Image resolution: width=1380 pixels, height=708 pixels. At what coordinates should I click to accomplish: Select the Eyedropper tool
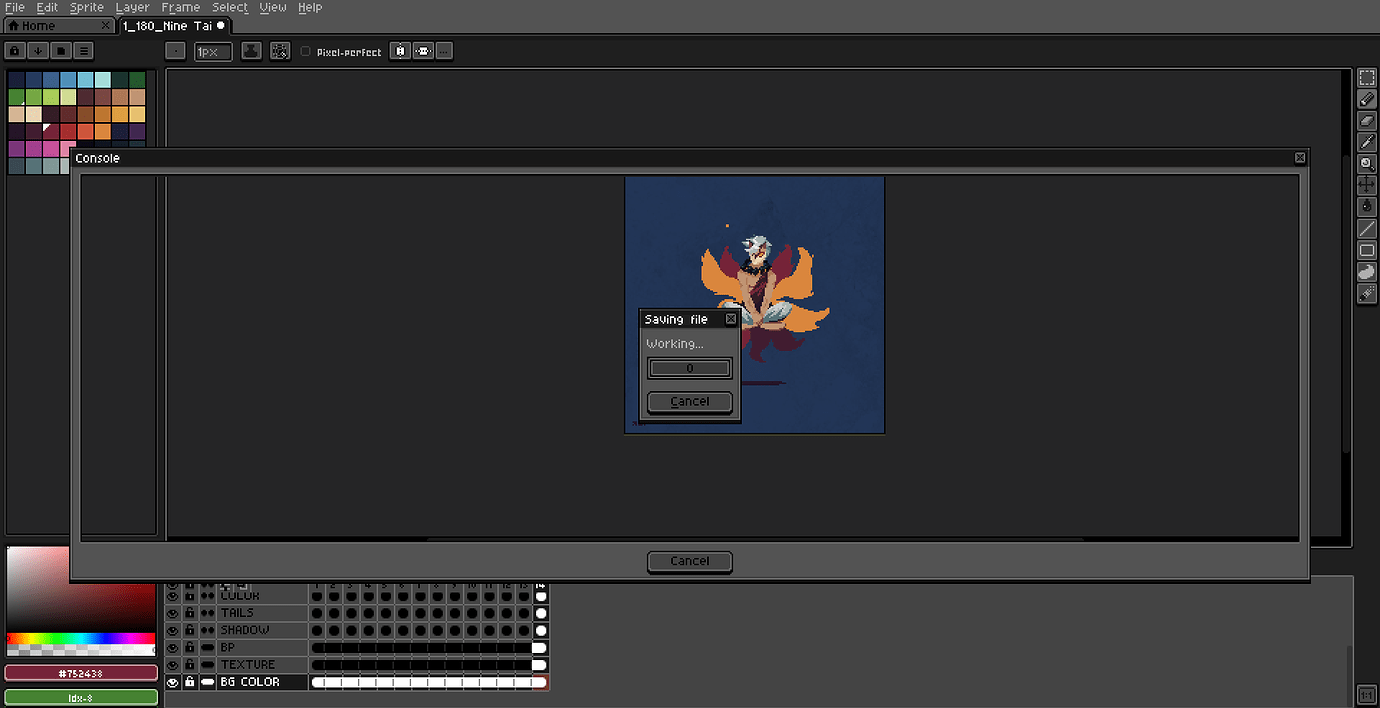click(1367, 143)
